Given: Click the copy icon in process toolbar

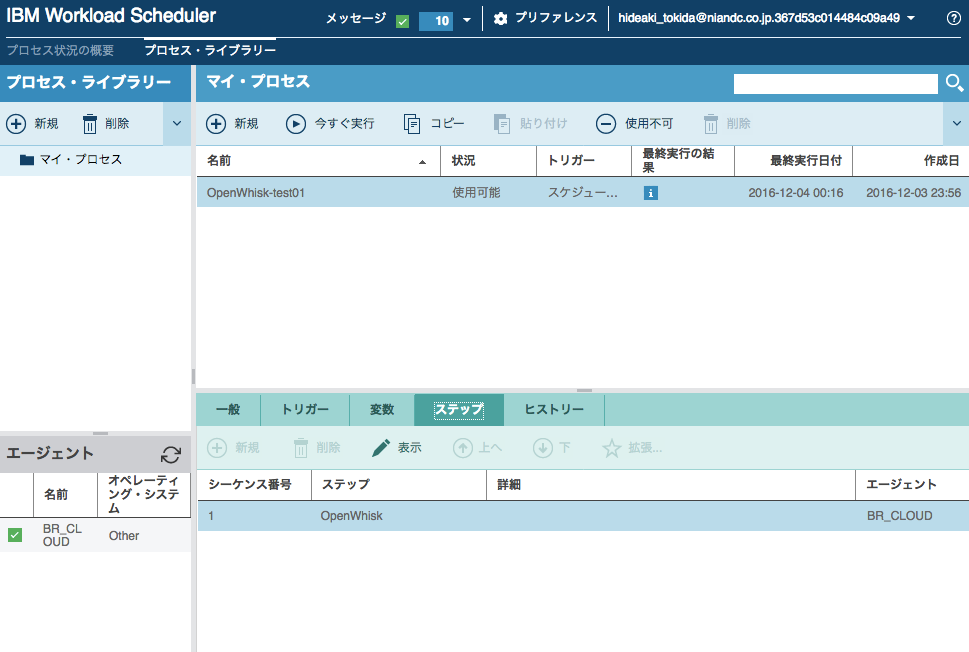Looking at the screenshot, I should pos(412,124).
